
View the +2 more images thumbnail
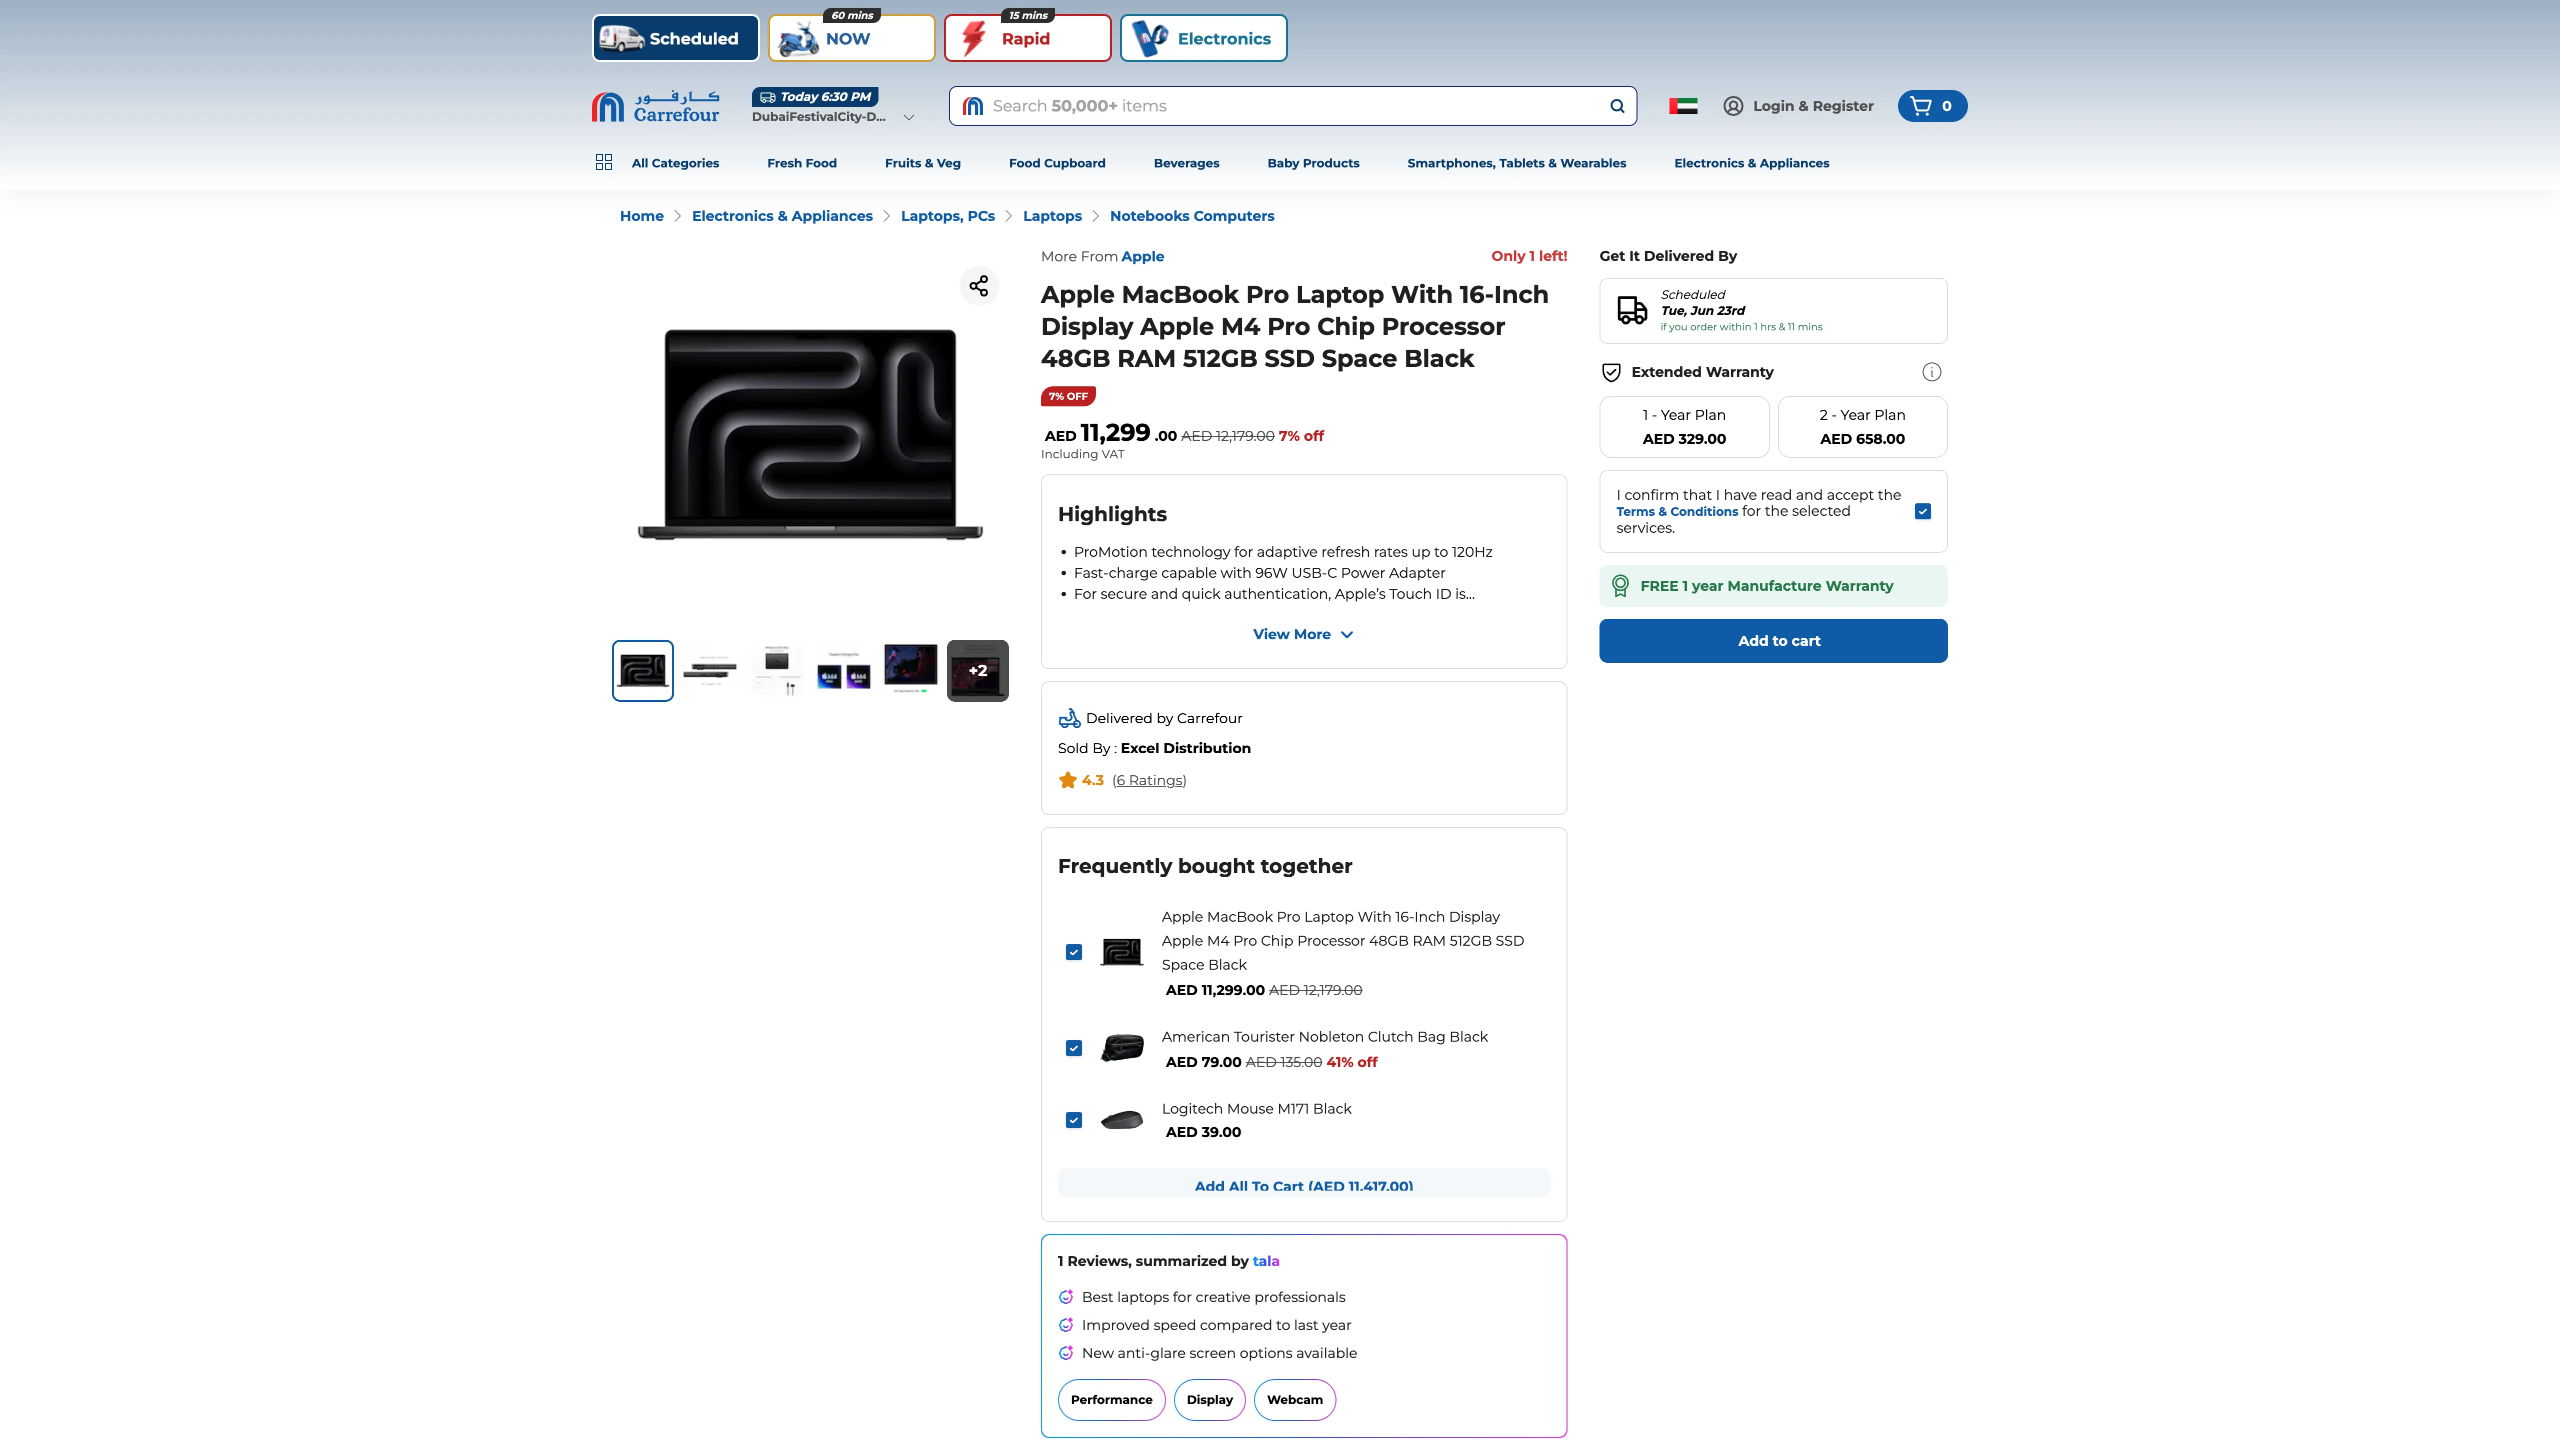(x=977, y=671)
